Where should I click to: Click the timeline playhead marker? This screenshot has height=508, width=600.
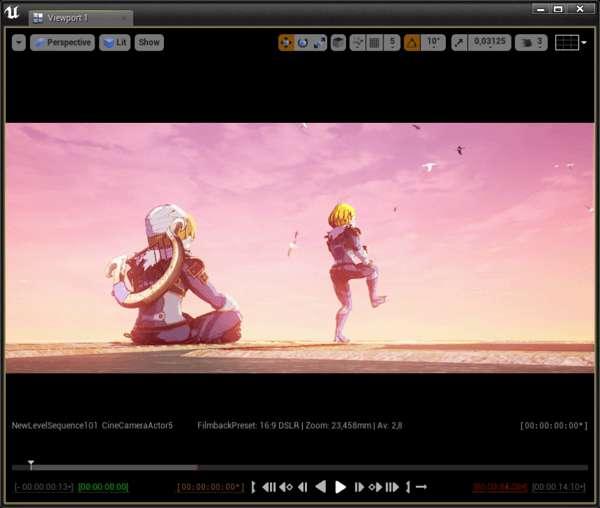point(31,465)
